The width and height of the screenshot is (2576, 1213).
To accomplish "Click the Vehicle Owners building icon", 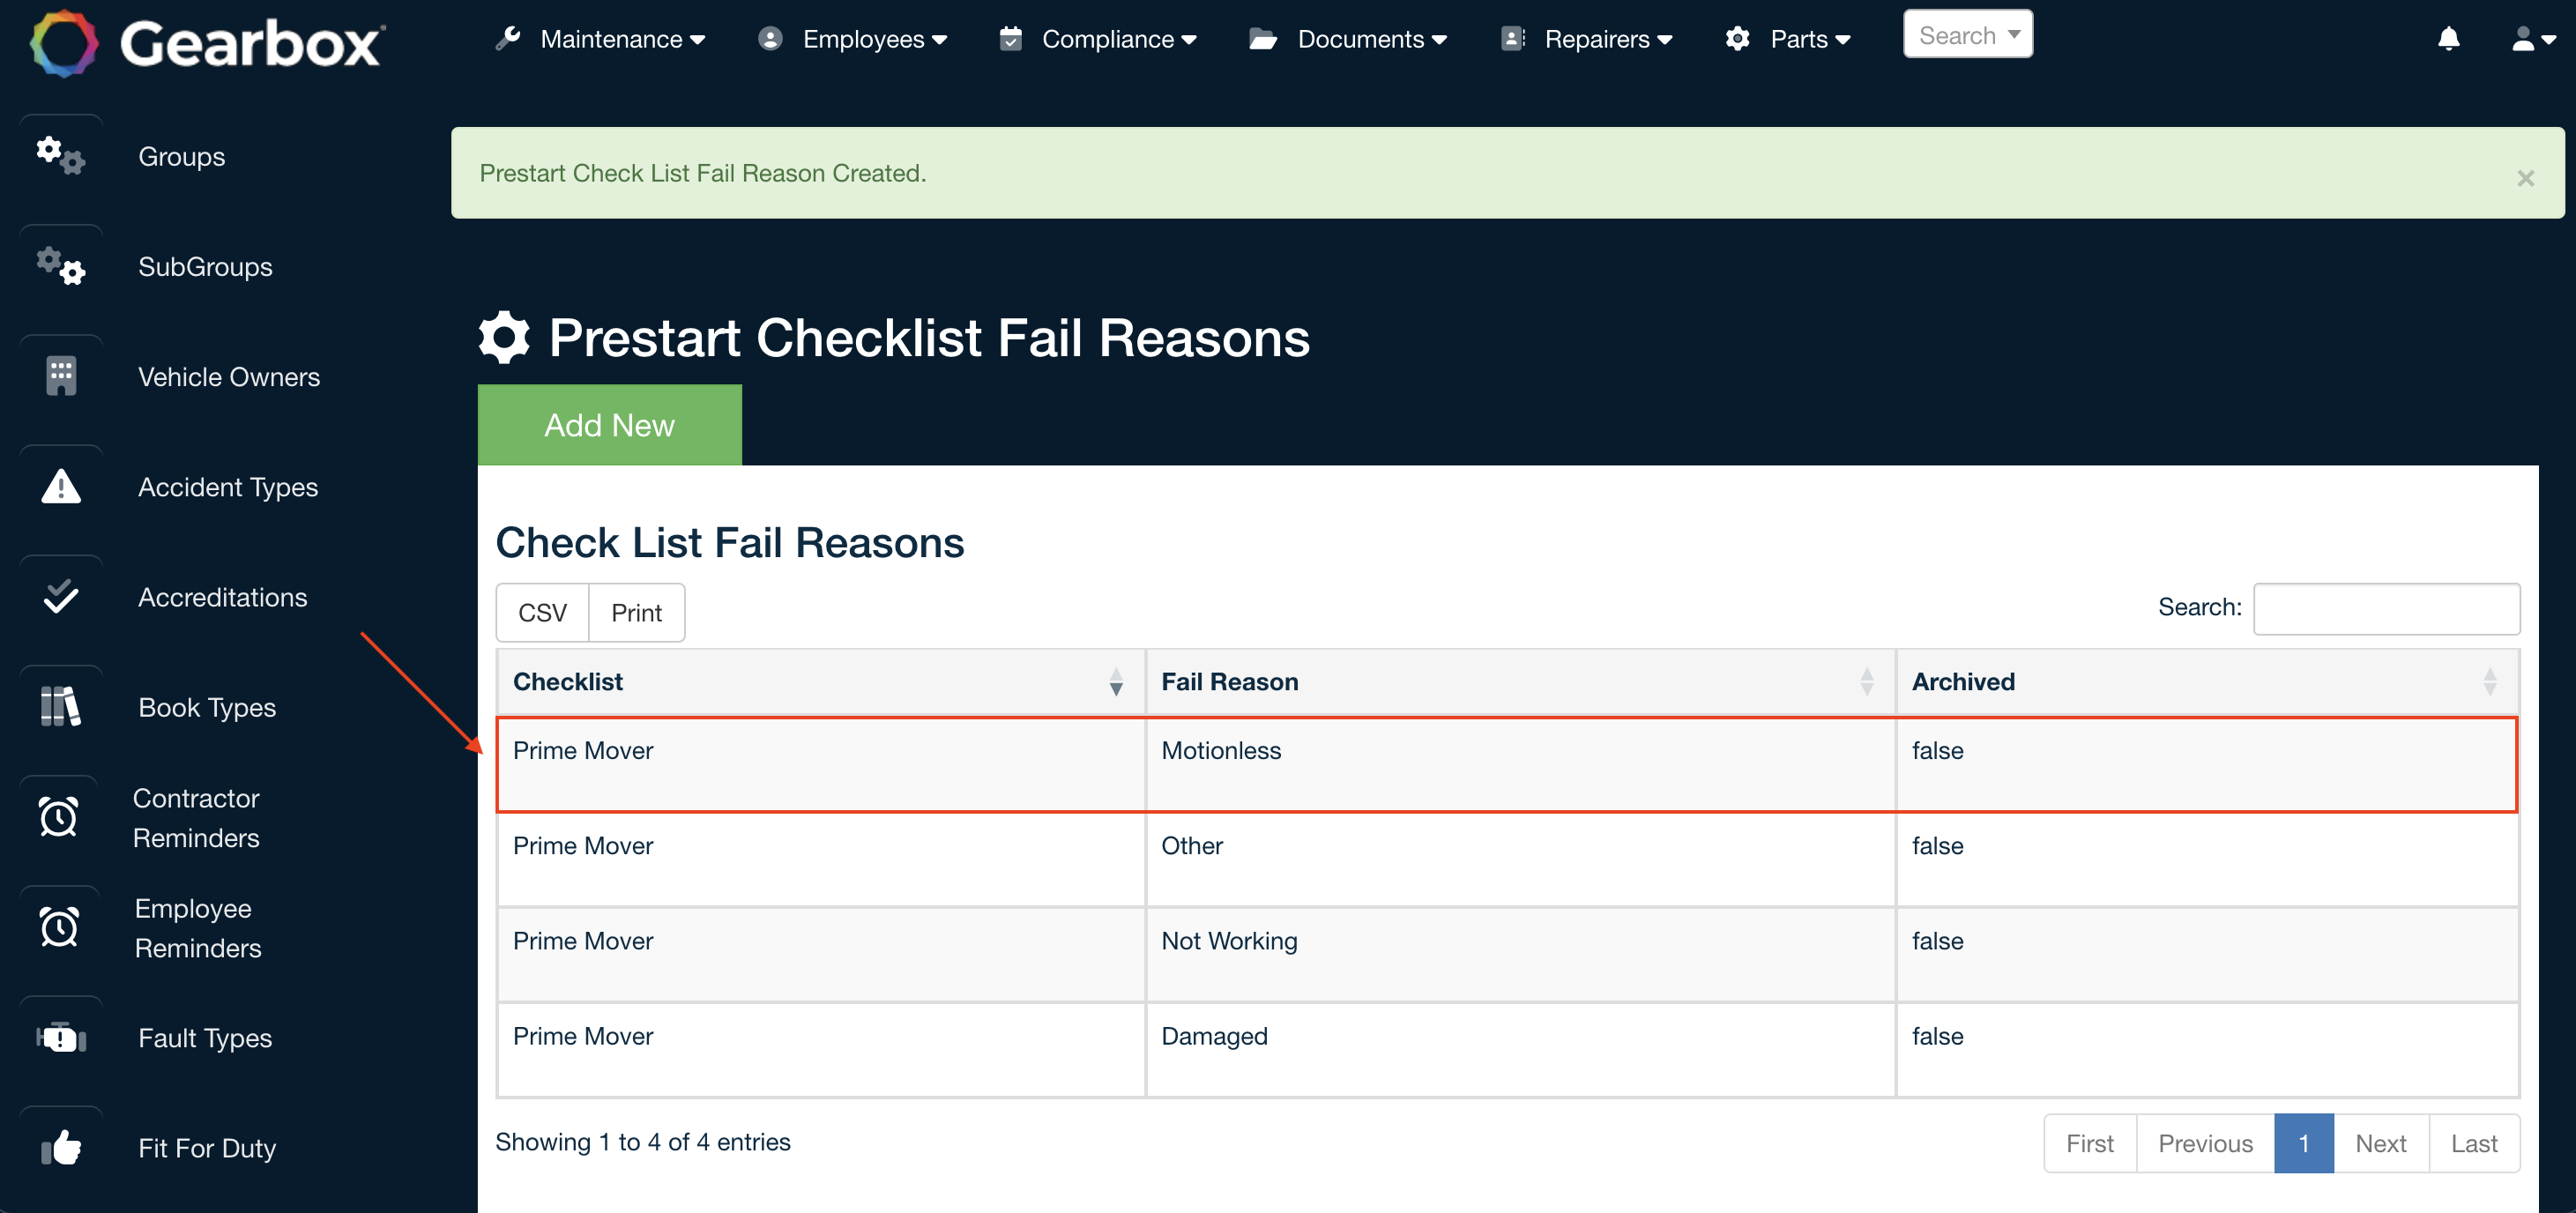I will [61, 376].
